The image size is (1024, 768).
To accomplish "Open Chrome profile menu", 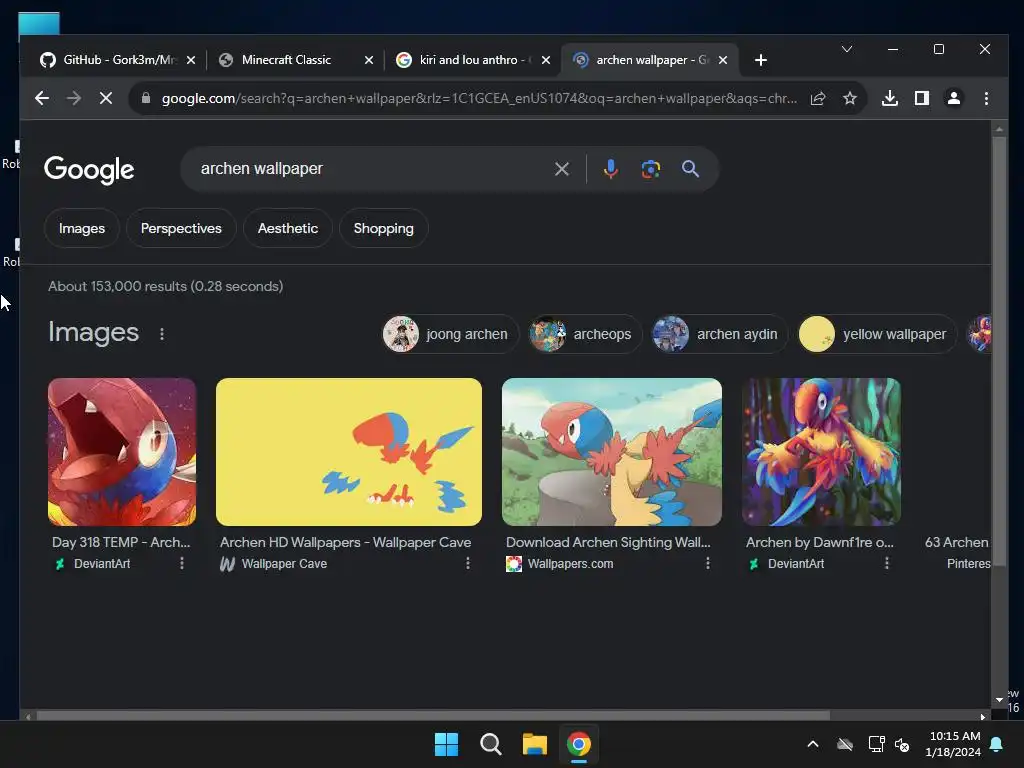I will [x=953, y=98].
